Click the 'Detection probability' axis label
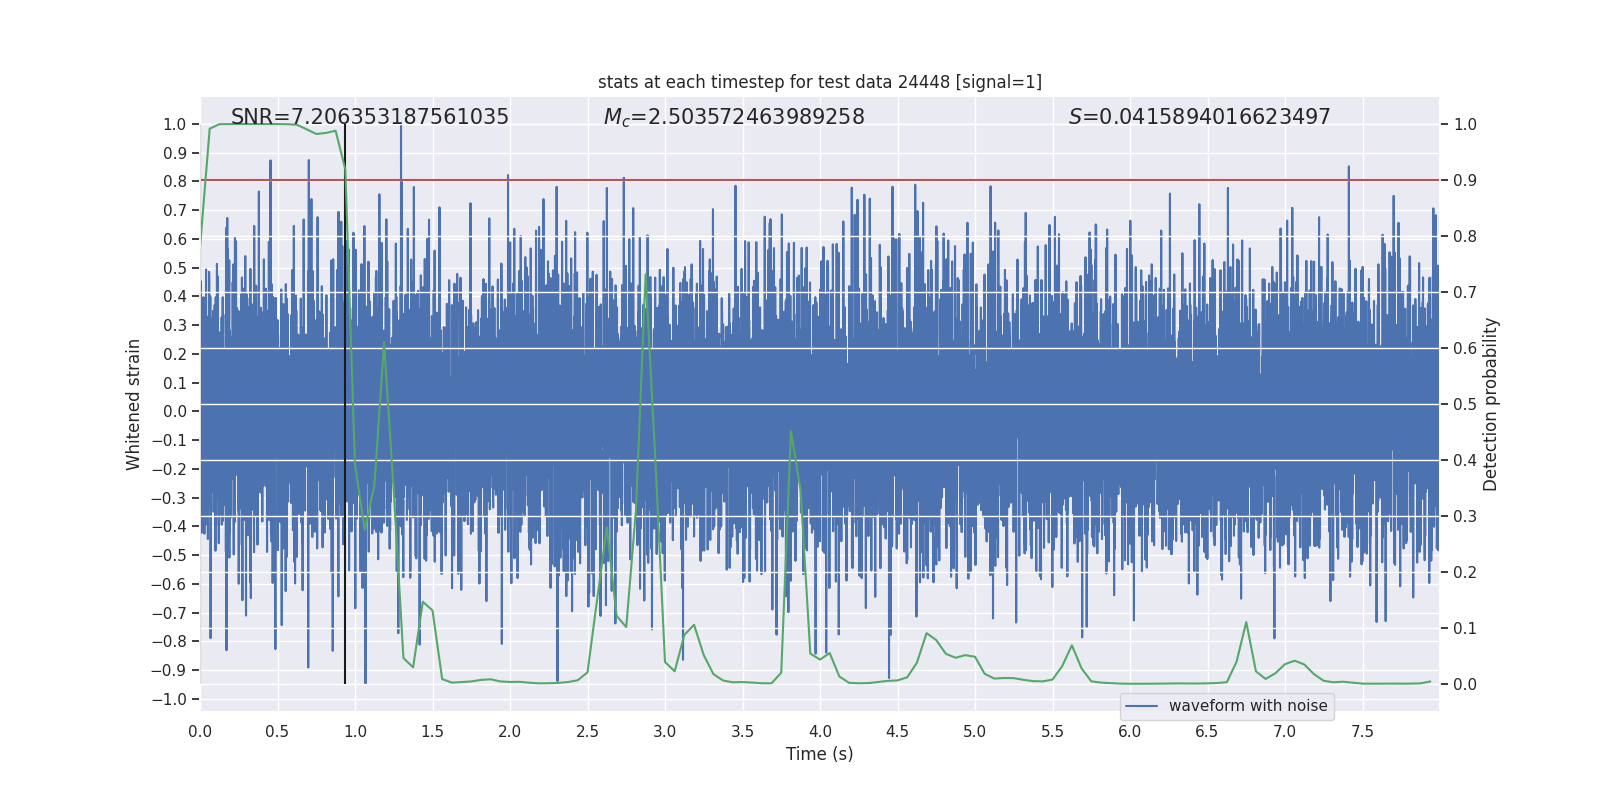The height and width of the screenshot is (800, 1600). [1491, 404]
